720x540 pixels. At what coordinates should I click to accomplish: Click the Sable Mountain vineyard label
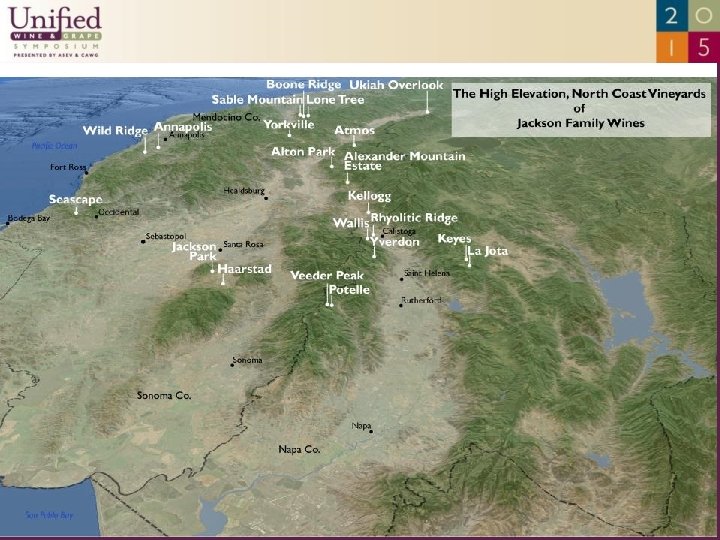point(257,100)
